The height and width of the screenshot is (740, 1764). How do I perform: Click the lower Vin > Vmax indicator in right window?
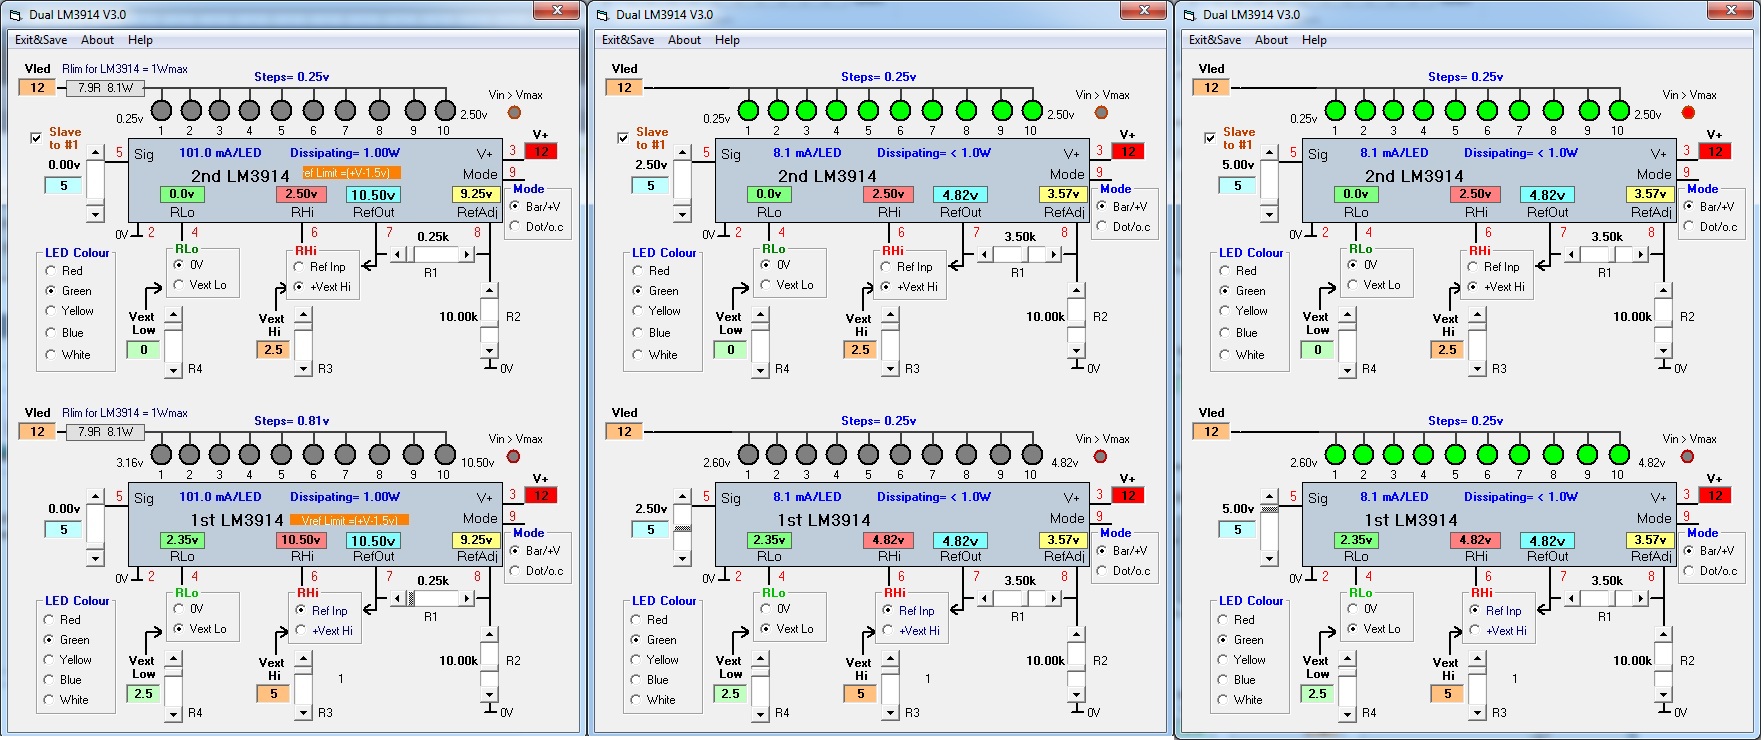(x=1688, y=456)
